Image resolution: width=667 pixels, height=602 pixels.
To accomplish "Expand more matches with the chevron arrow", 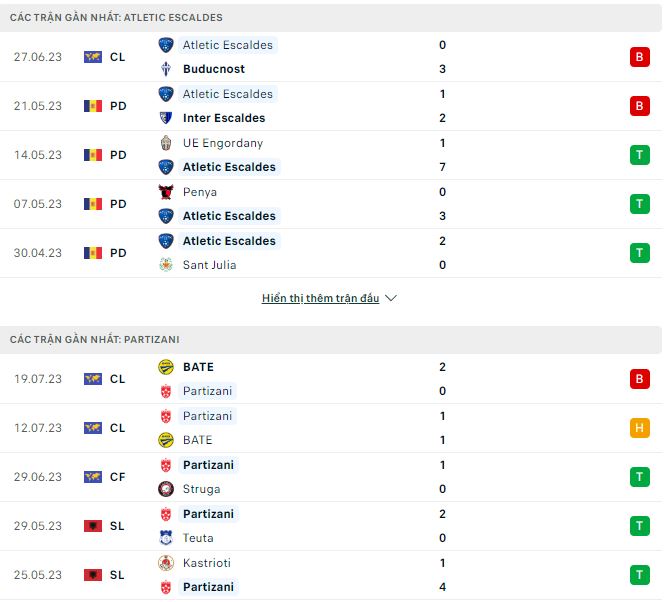I will pyautogui.click(x=391, y=299).
